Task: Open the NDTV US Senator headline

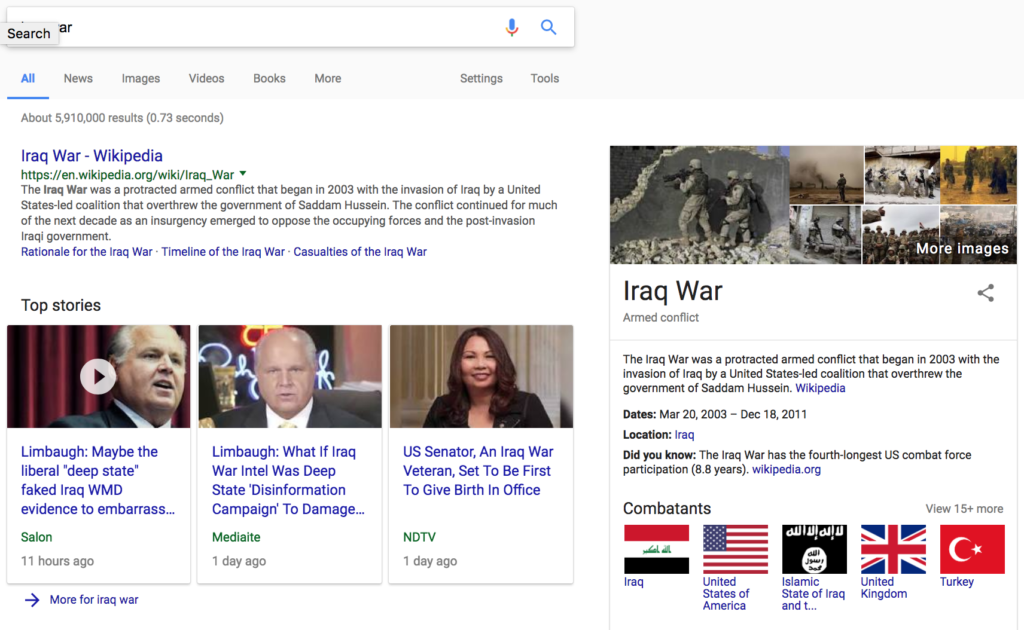Action: (478, 471)
